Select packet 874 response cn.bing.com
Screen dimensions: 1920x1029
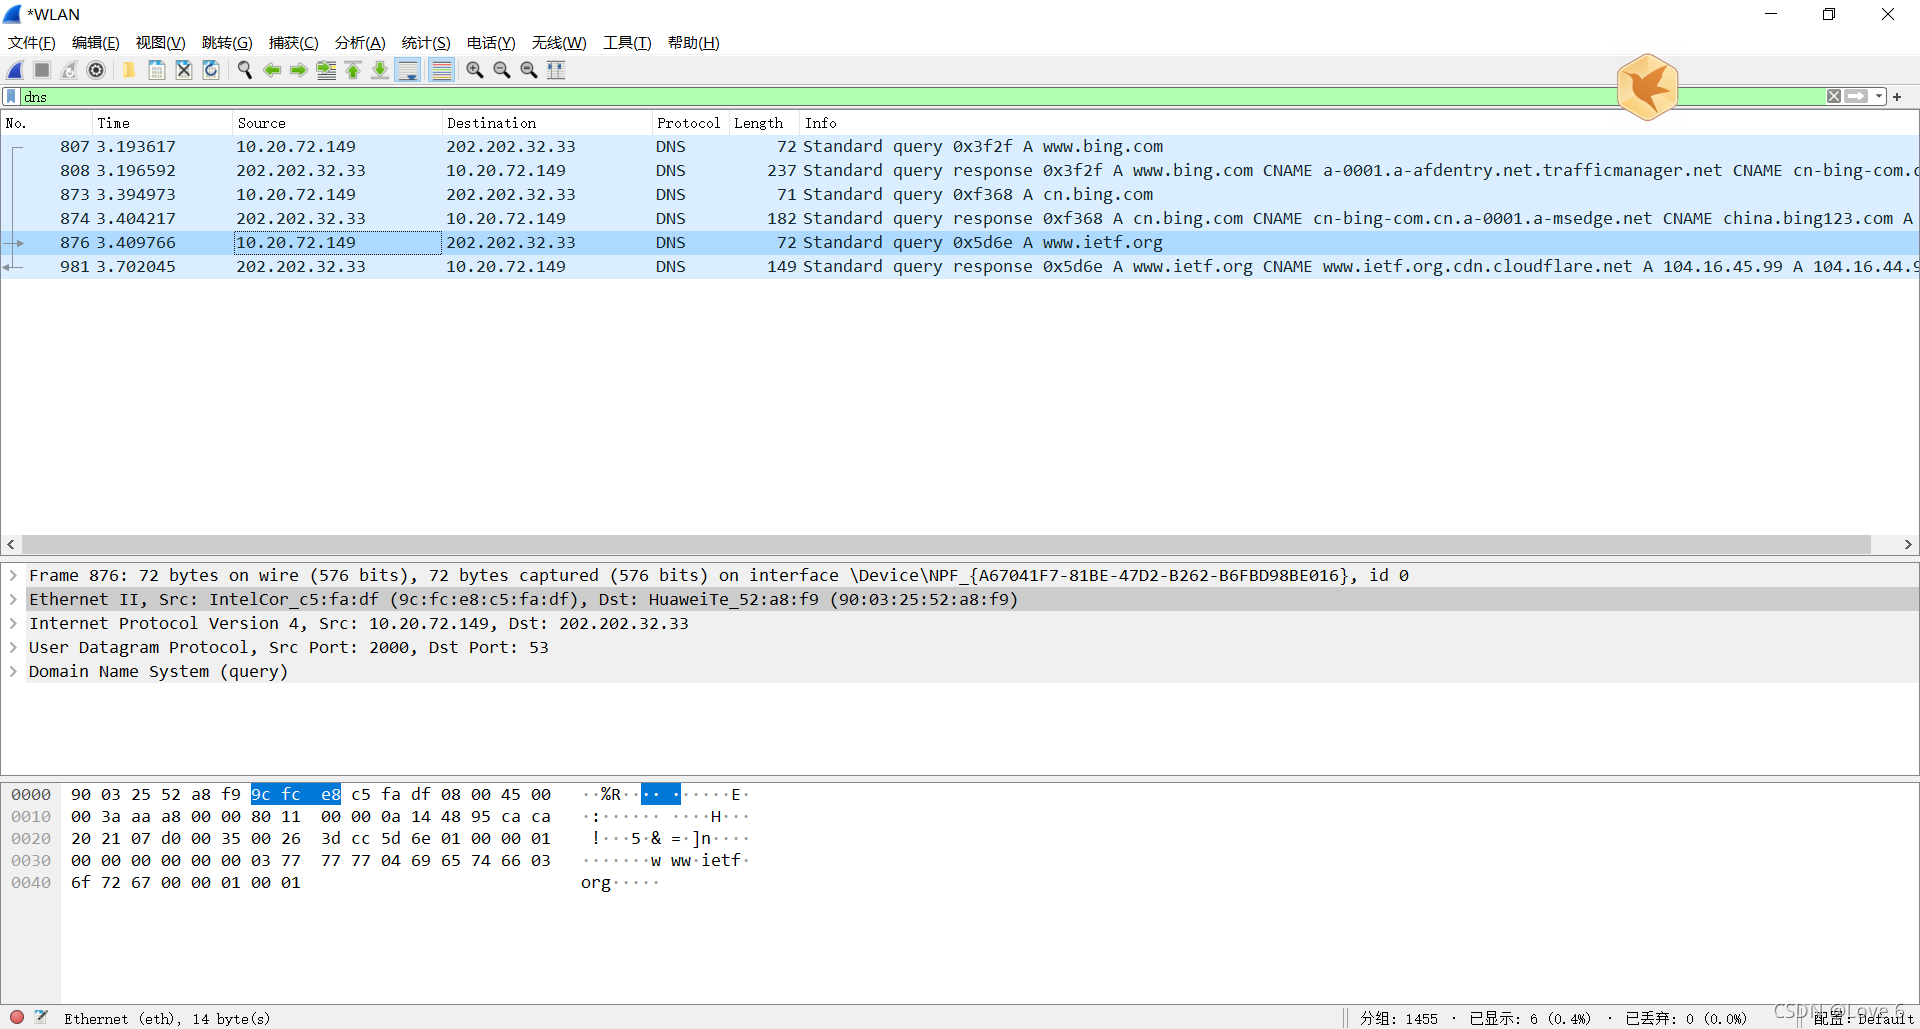tap(960, 218)
